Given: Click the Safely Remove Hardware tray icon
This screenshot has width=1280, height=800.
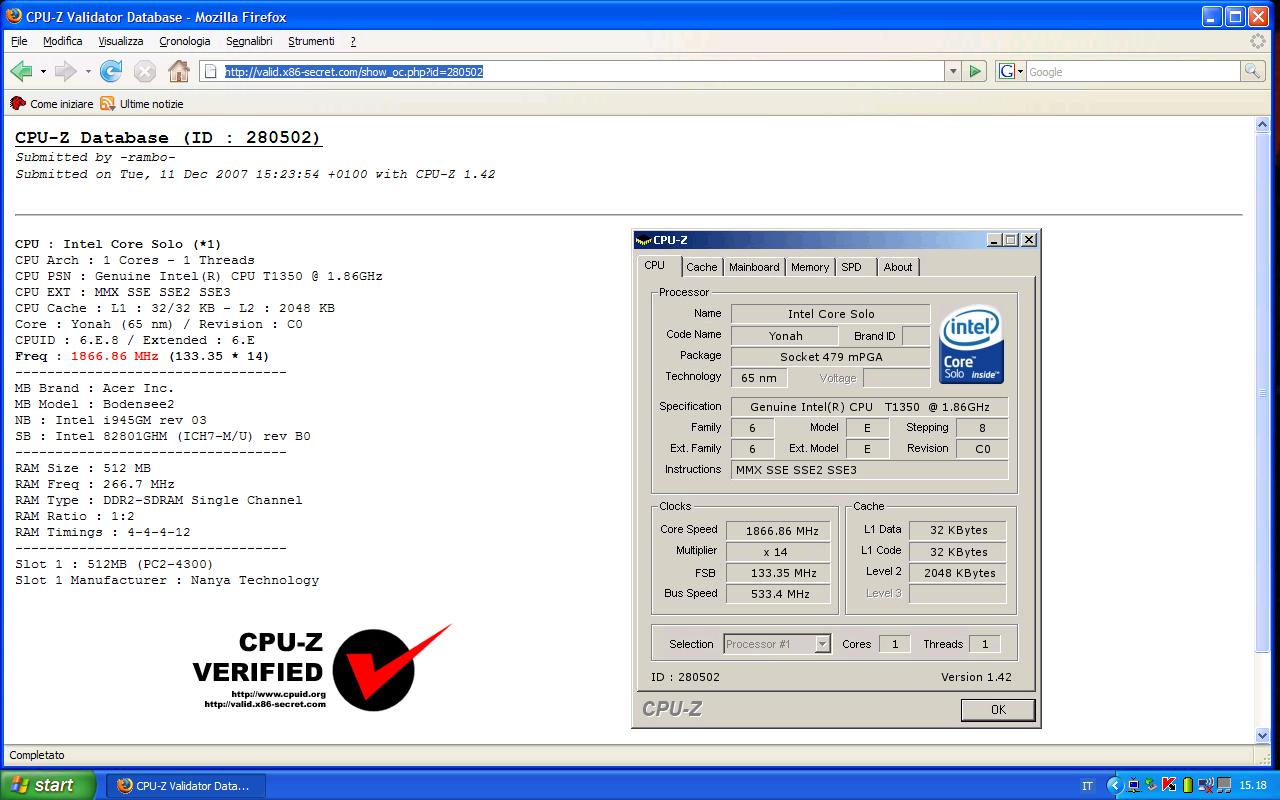Looking at the screenshot, I should 1151,785.
